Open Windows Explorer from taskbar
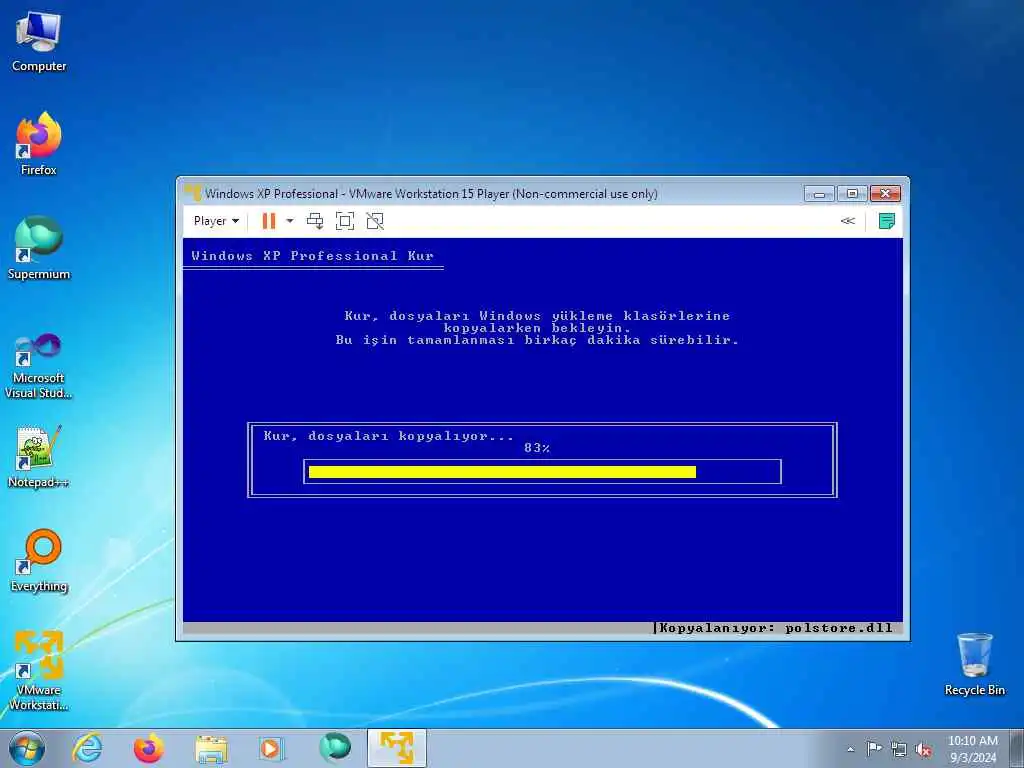Screen dimensions: 1024x768 pos(211,748)
